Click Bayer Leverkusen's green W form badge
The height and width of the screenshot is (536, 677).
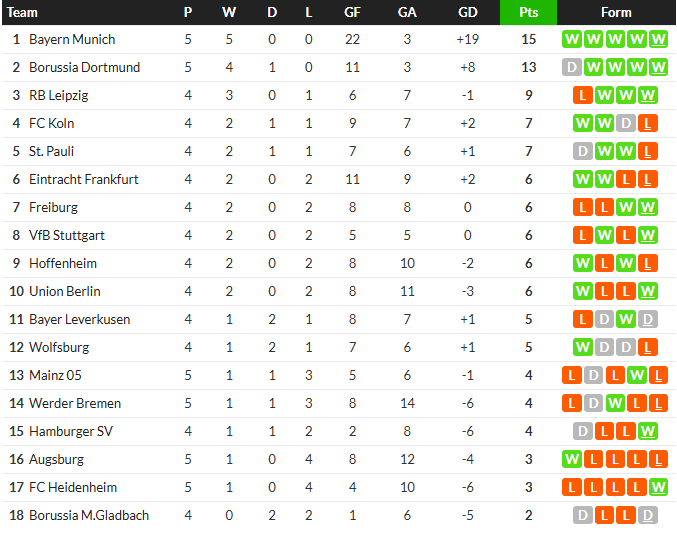(x=626, y=319)
